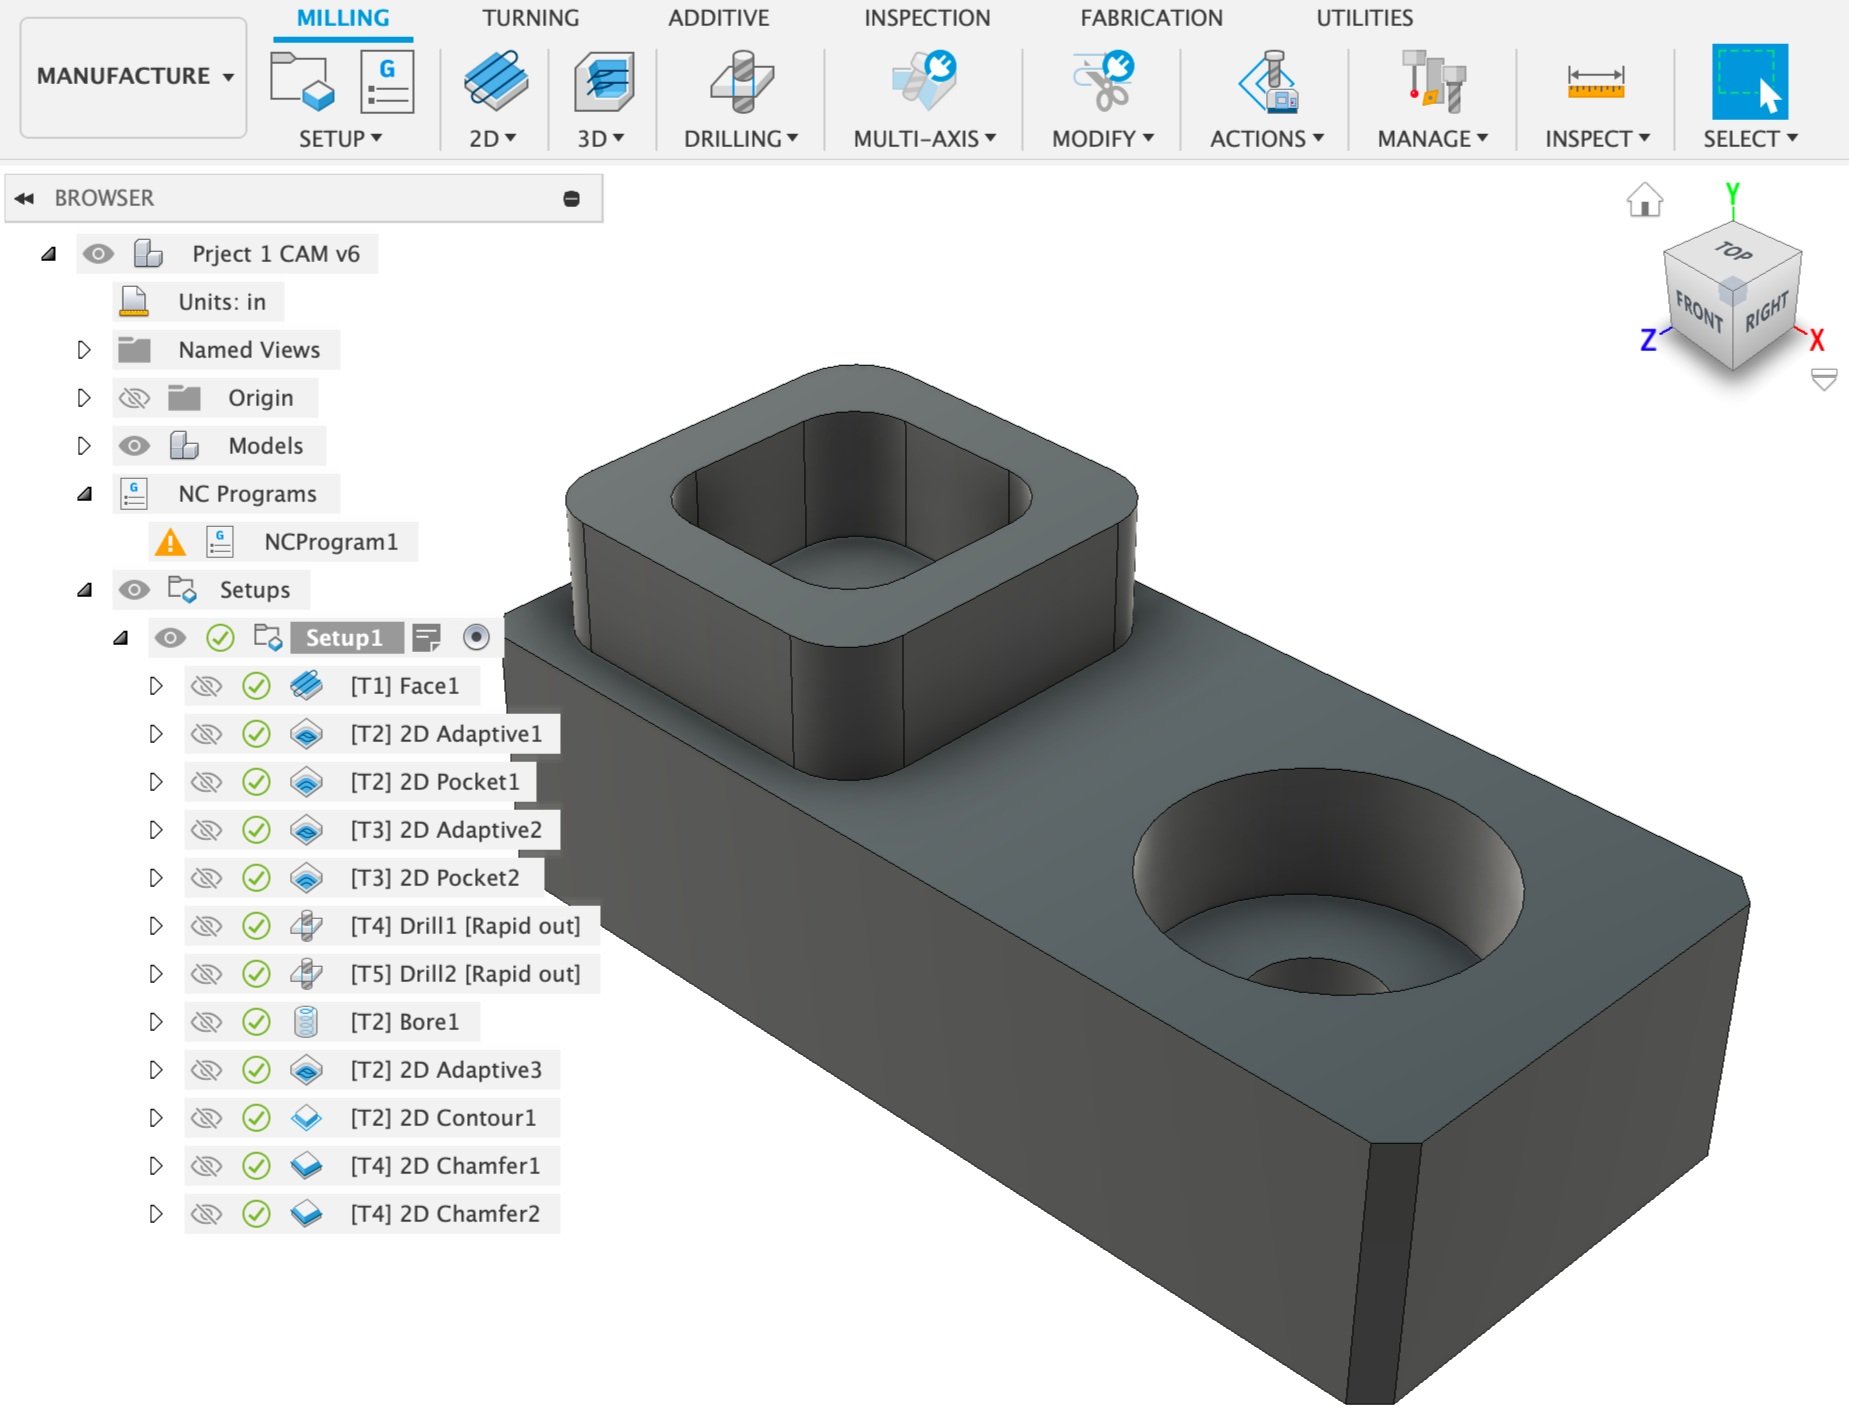Viewport: 1849px width, 1426px height.
Task: Hide Setup1 with its eye icon
Action: (170, 638)
